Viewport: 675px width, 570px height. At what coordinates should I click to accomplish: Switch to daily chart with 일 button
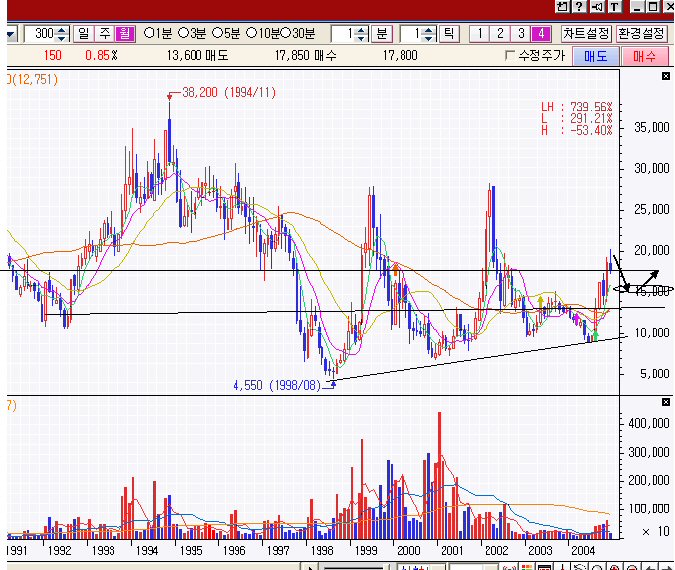(x=84, y=34)
